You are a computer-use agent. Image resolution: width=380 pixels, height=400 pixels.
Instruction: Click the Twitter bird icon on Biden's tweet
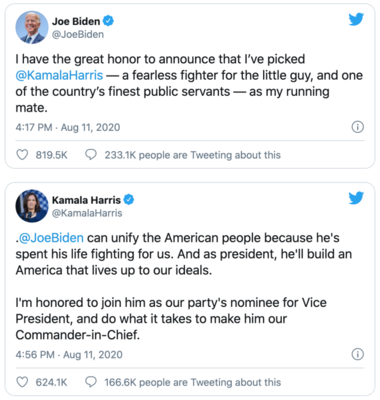pos(356,20)
